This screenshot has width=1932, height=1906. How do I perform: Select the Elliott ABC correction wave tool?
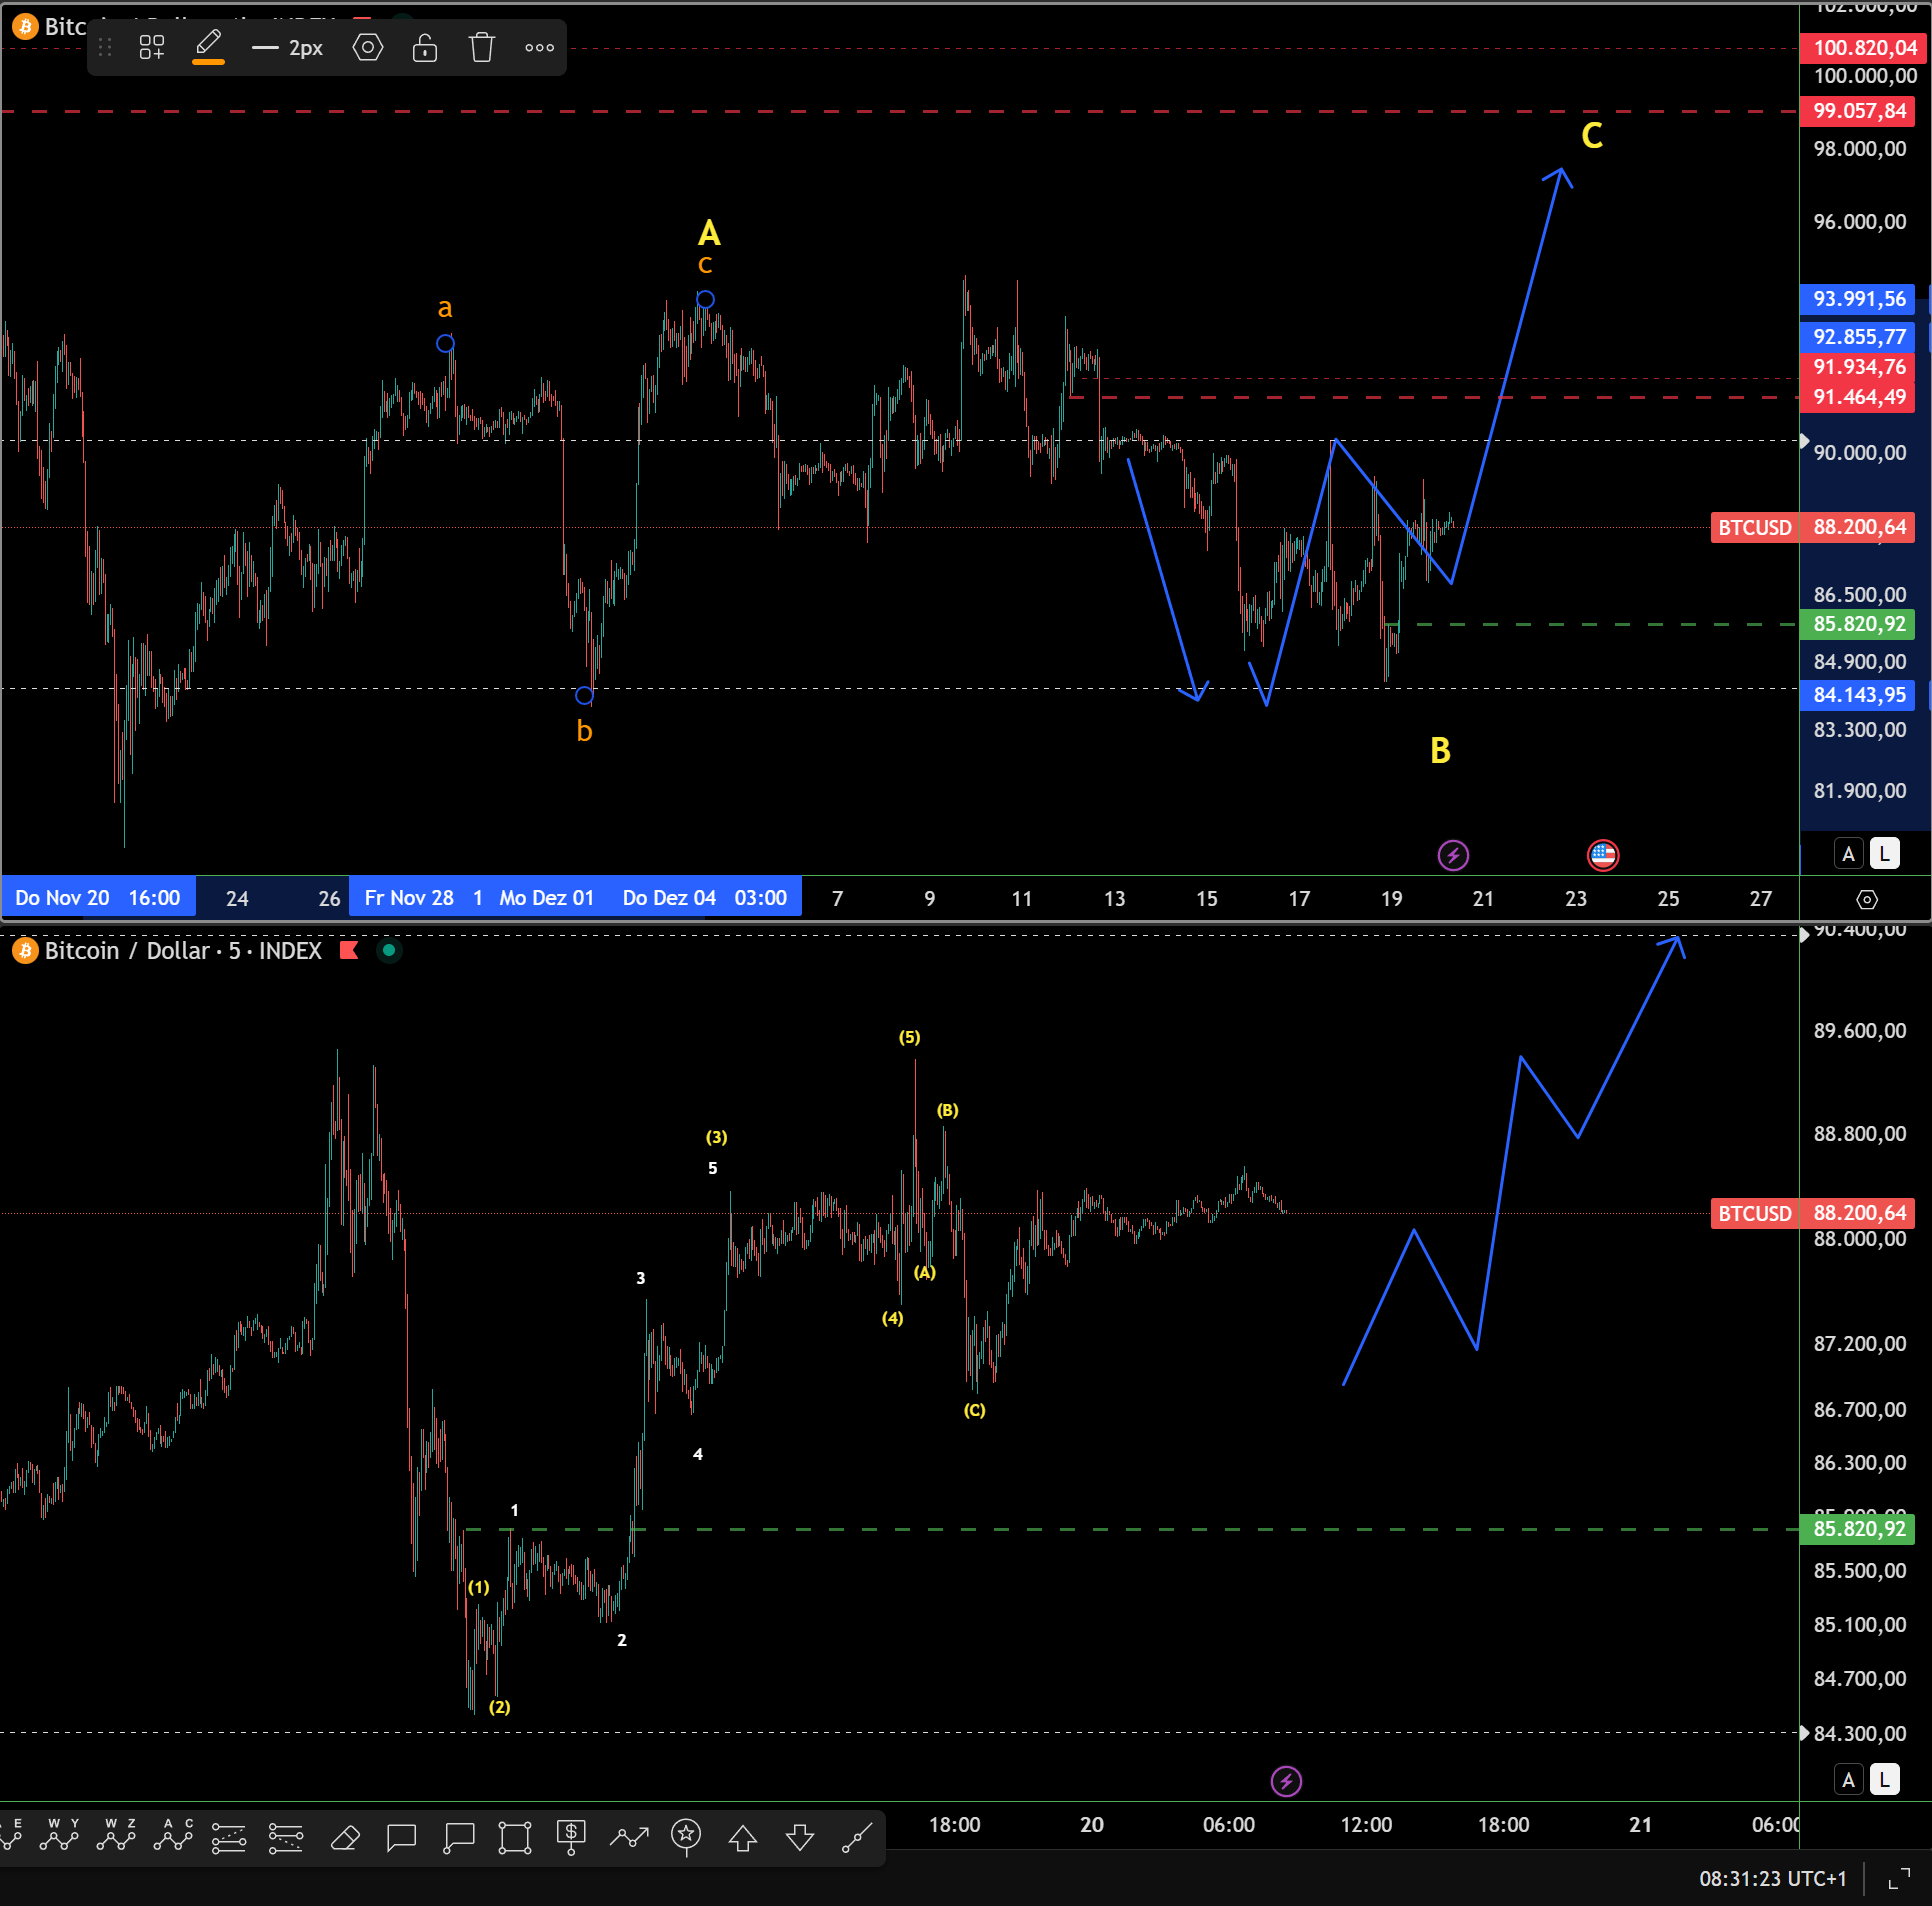tap(172, 1835)
